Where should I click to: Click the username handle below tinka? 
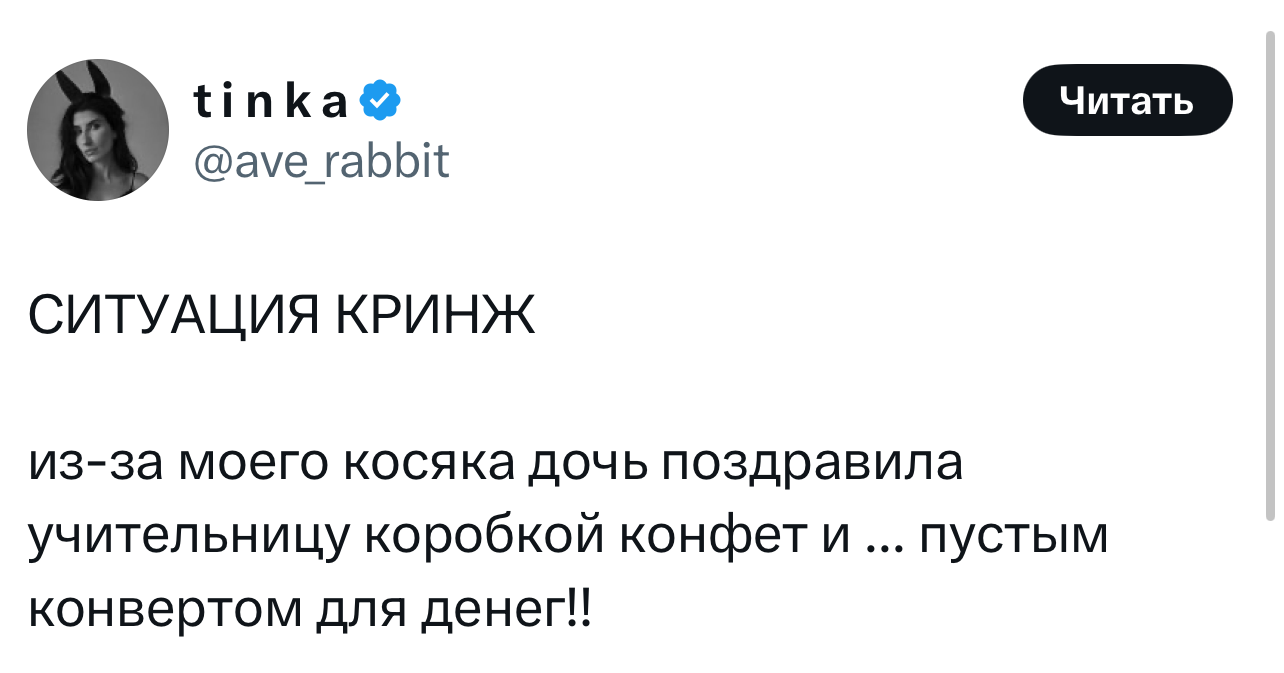322,160
